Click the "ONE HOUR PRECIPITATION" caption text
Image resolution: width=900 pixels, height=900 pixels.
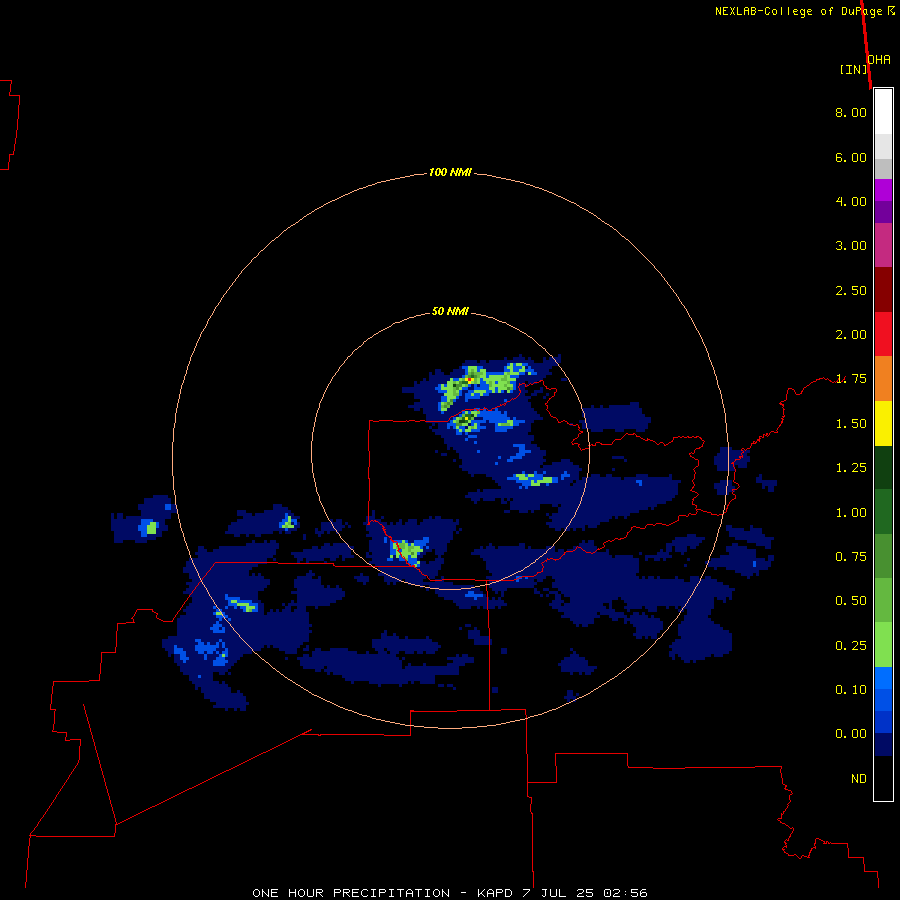[351, 893]
